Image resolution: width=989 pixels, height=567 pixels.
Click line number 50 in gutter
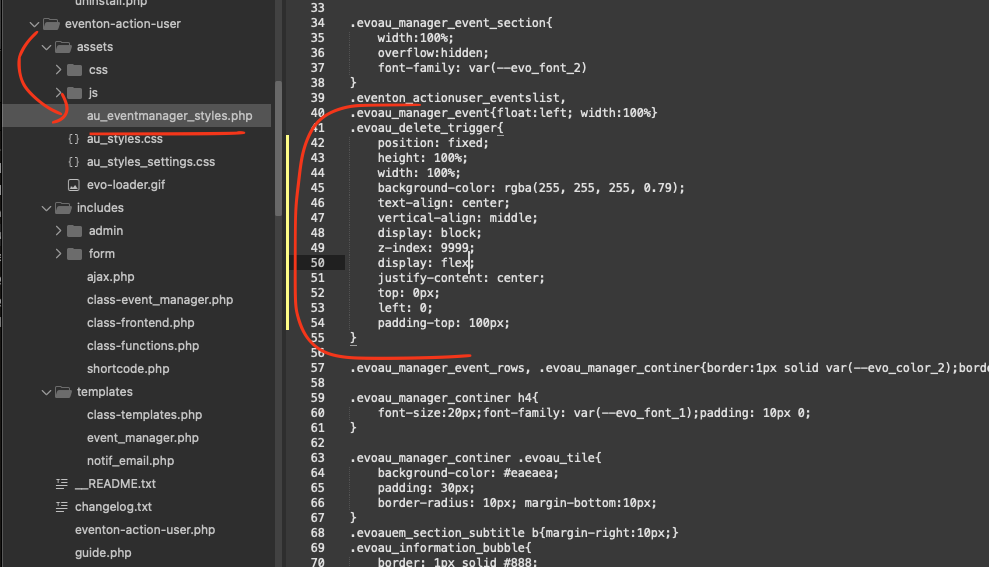coord(317,262)
